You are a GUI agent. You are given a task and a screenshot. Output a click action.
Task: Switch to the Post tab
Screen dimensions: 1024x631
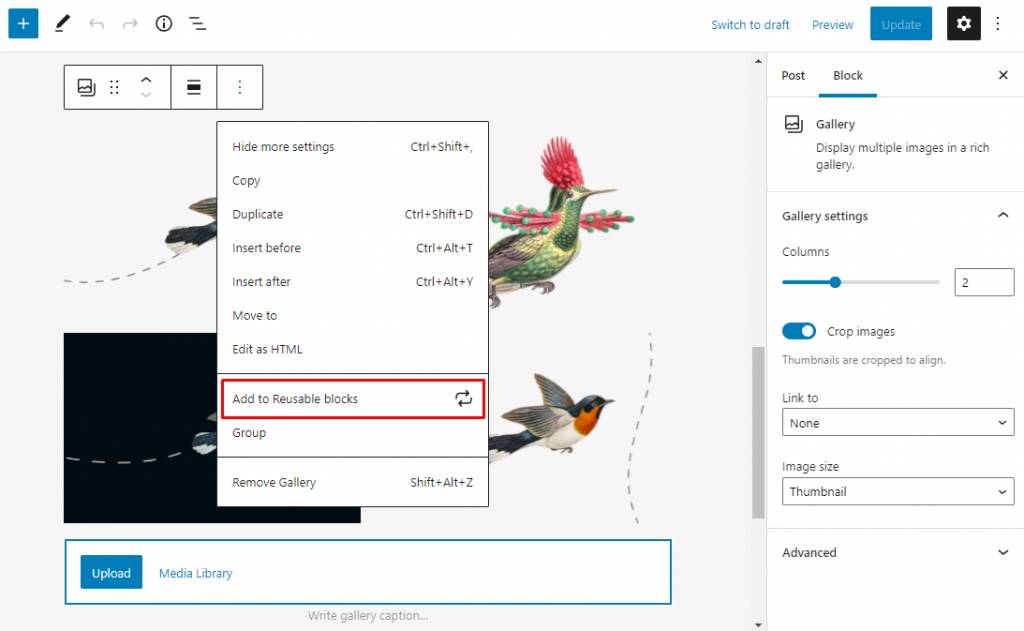(x=793, y=76)
